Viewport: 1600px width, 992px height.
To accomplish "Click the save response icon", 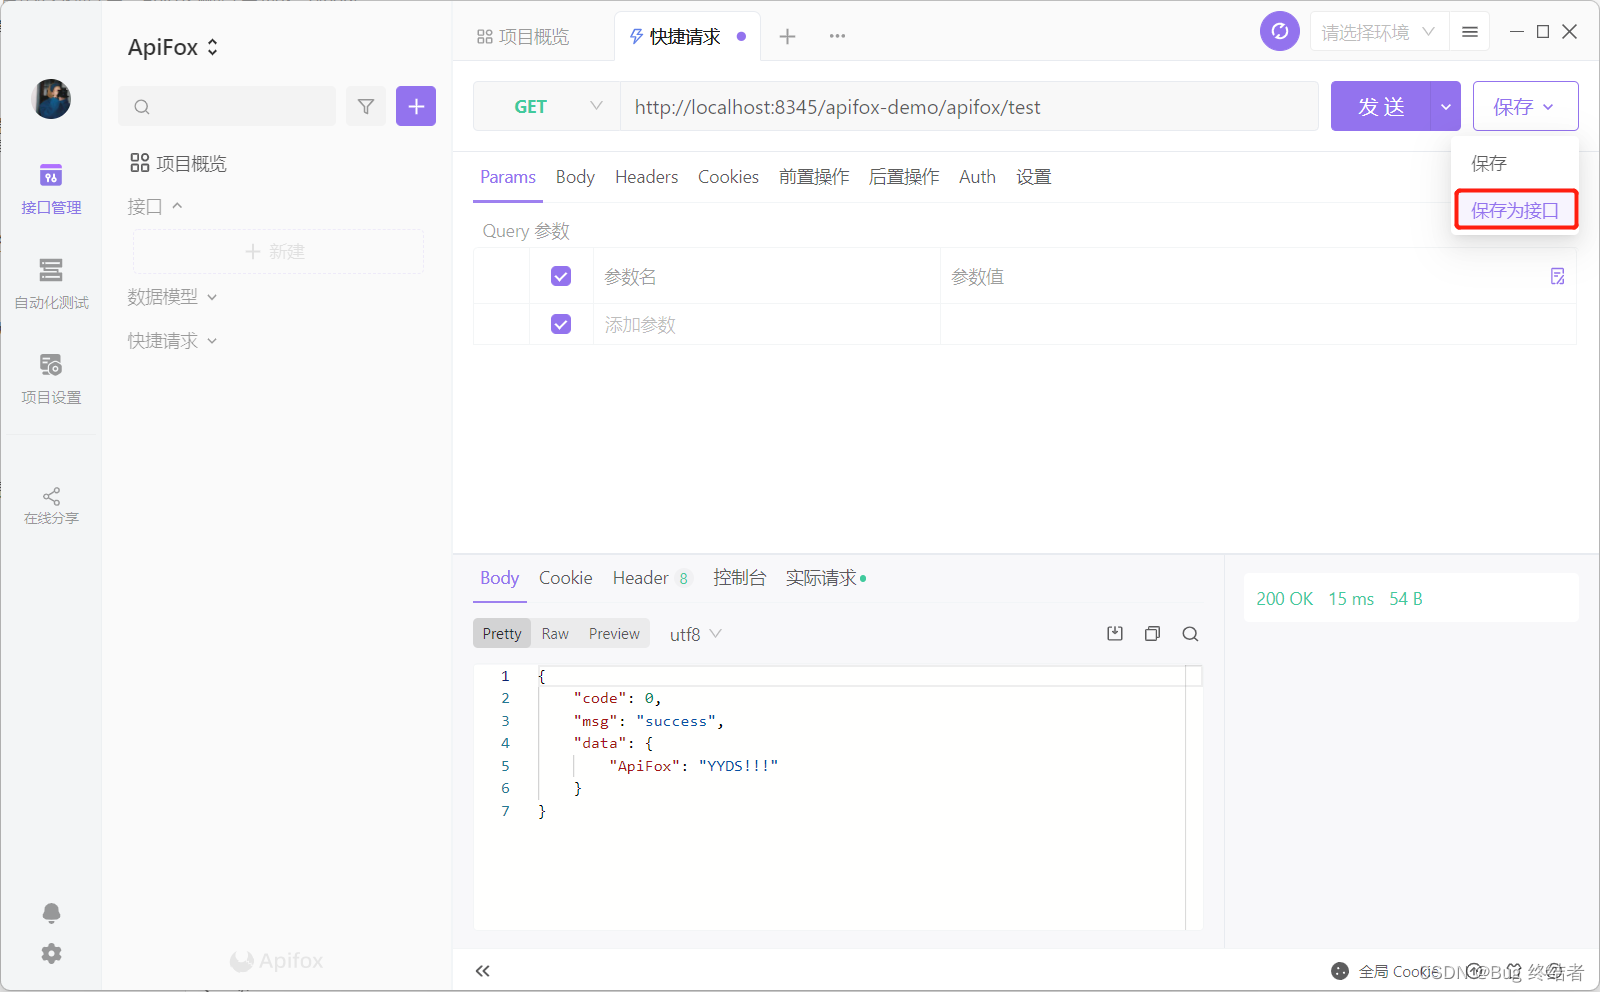I will coord(1115,634).
